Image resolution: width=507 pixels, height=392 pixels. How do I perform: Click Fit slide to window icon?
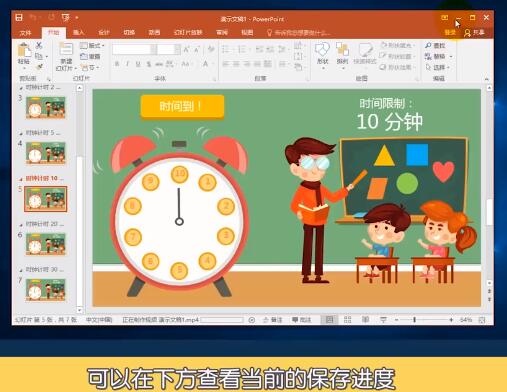[x=482, y=320]
